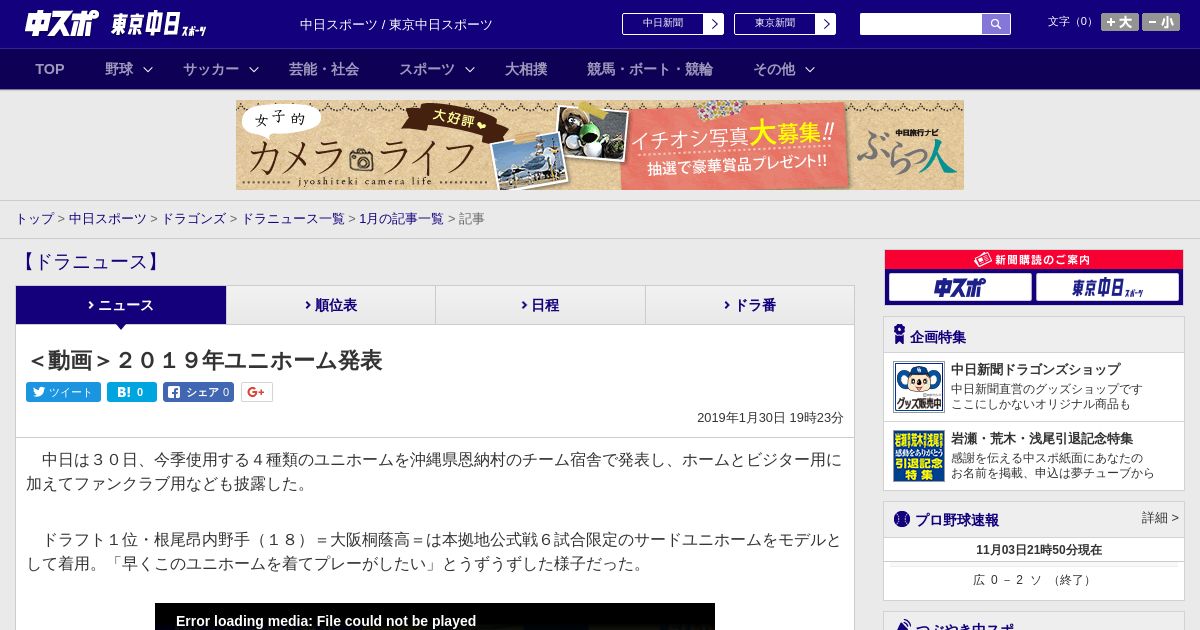Screen dimensions: 1200x630
Task: Click arrow beside 中日新聞 button
Action: pyautogui.click(x=714, y=24)
